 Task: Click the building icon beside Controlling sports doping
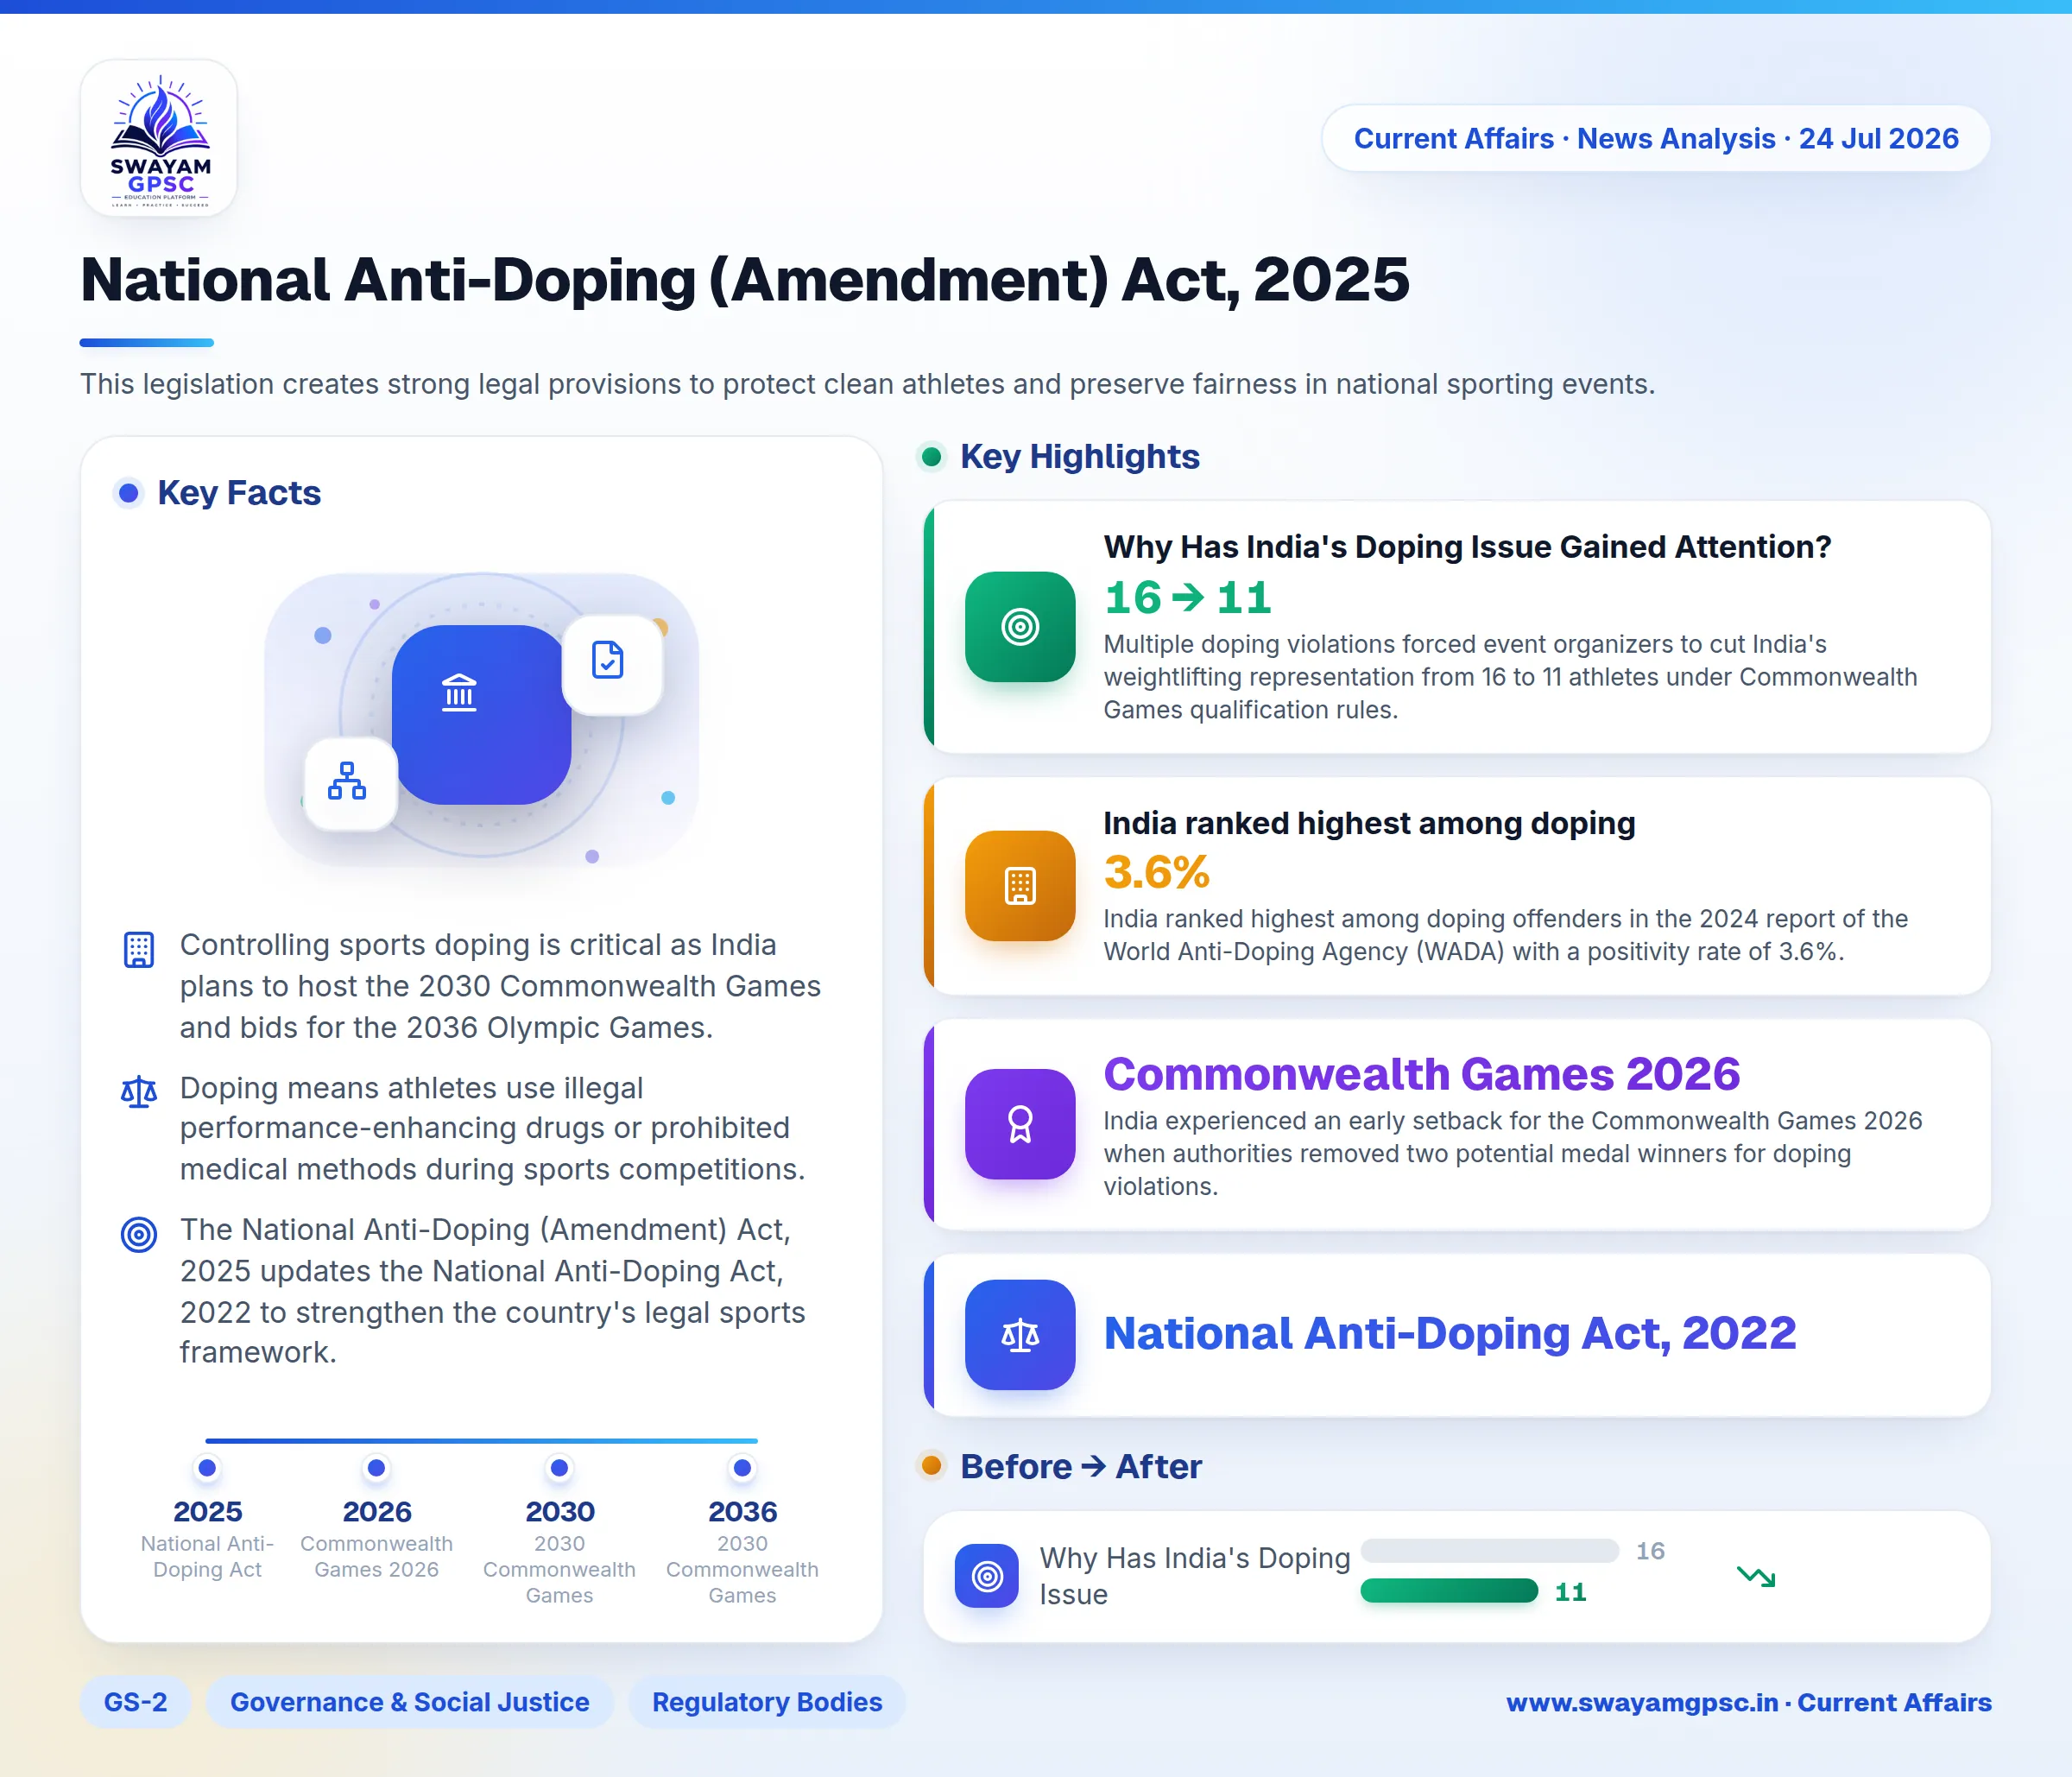139,949
